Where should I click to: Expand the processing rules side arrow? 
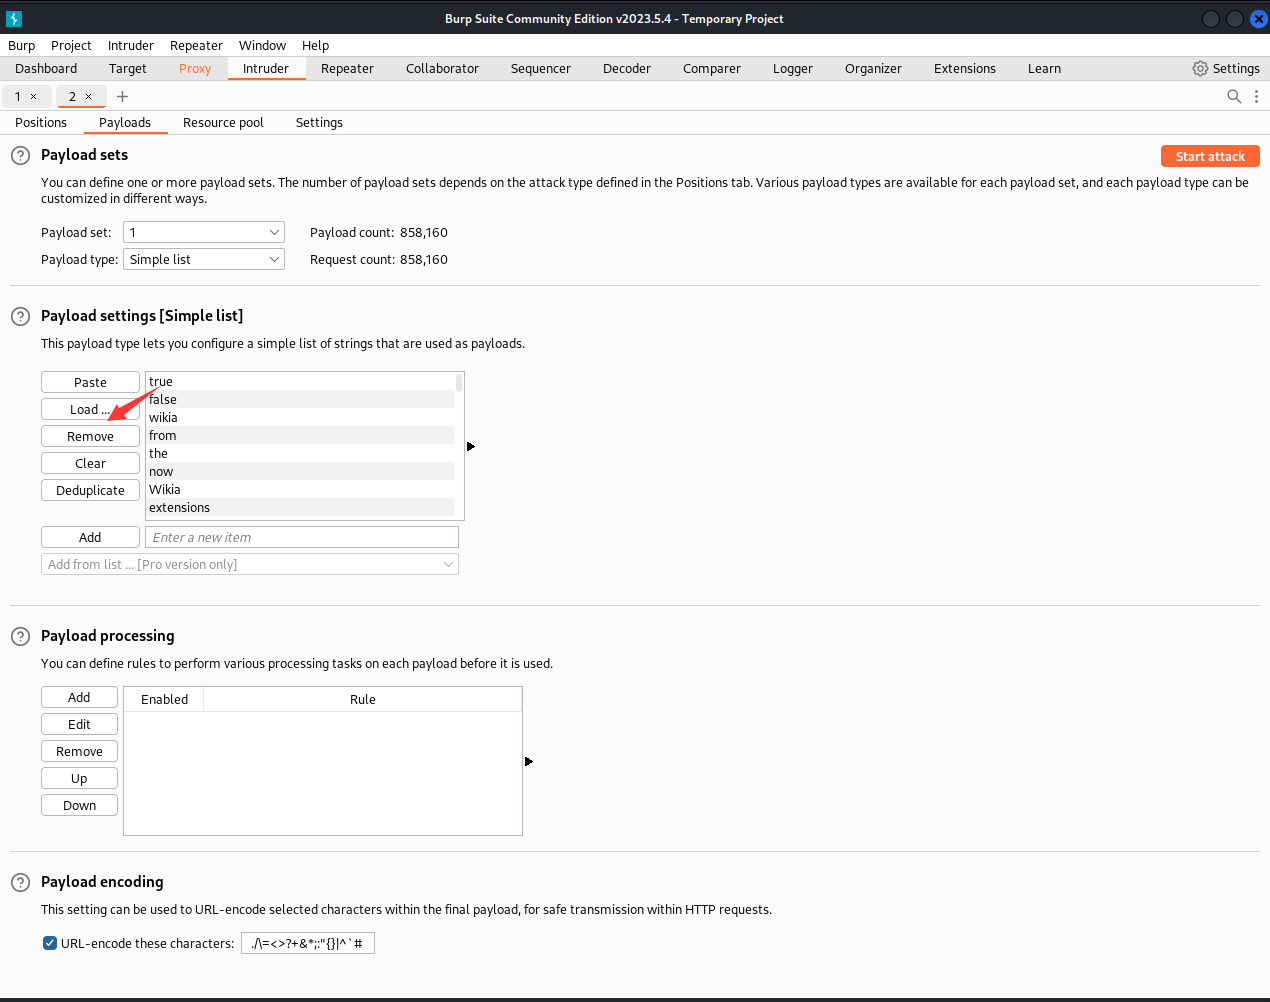point(528,762)
